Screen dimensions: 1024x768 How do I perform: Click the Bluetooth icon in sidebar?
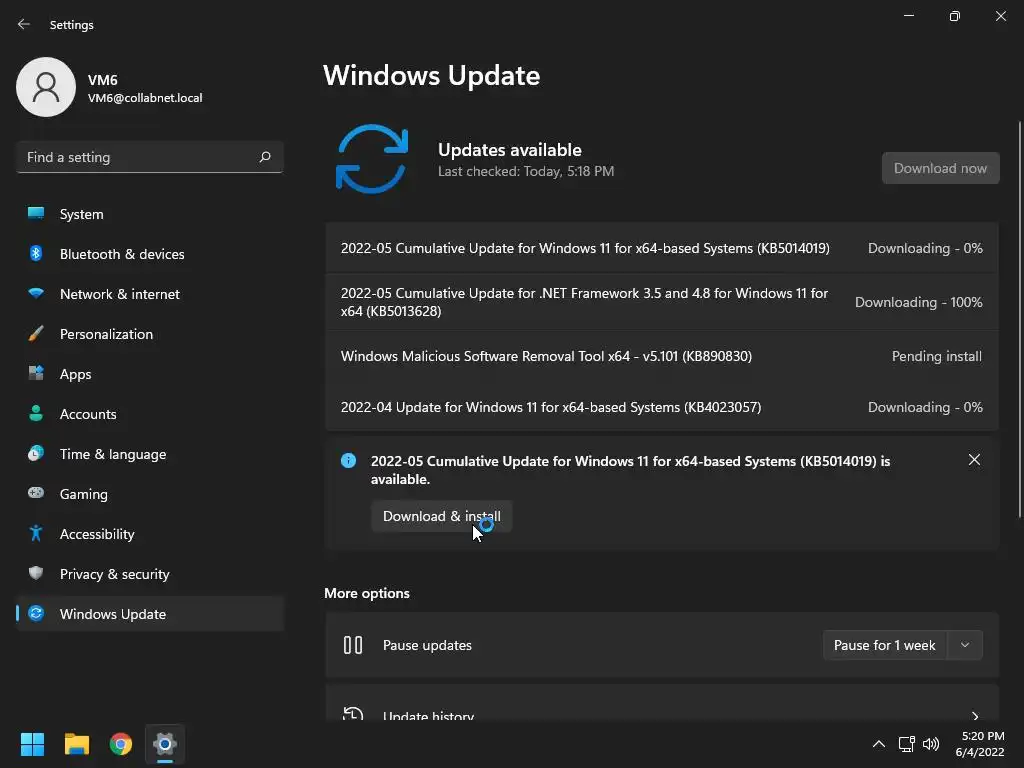click(x=36, y=253)
